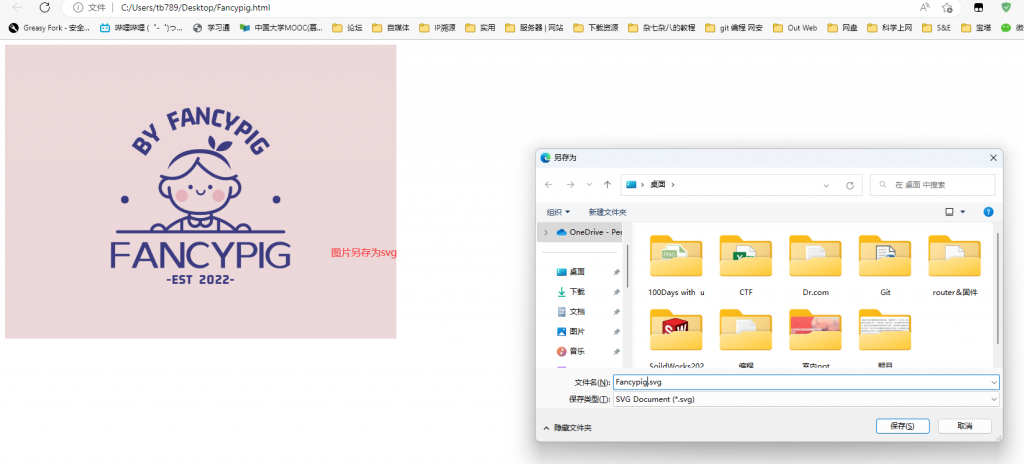This screenshot has width=1024, height=464.
Task: Open the 网盘 bookmarks folder
Action: click(842, 27)
